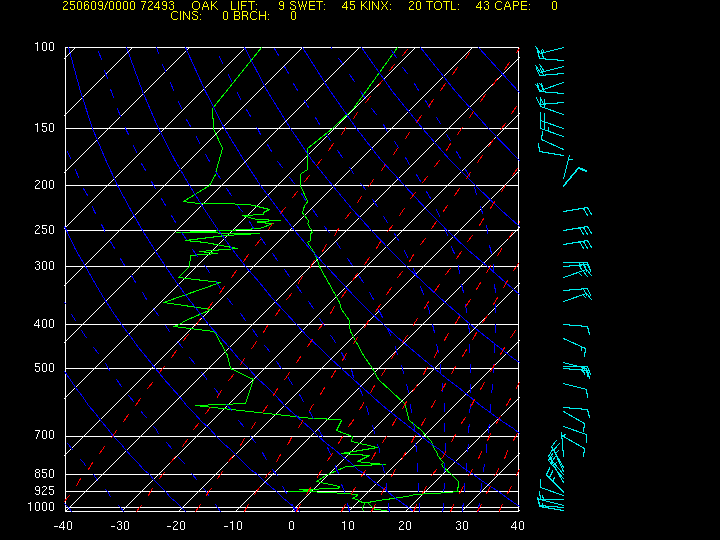Click the 300 pressure level label

[x=45, y=266]
